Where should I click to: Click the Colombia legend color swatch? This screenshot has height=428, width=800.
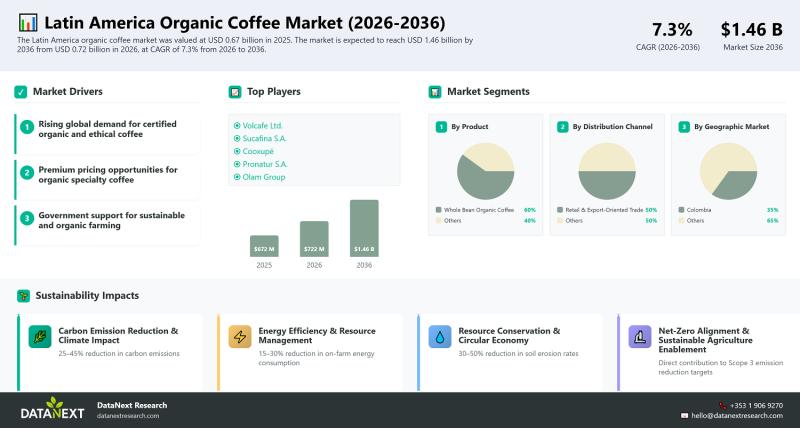tap(680, 210)
